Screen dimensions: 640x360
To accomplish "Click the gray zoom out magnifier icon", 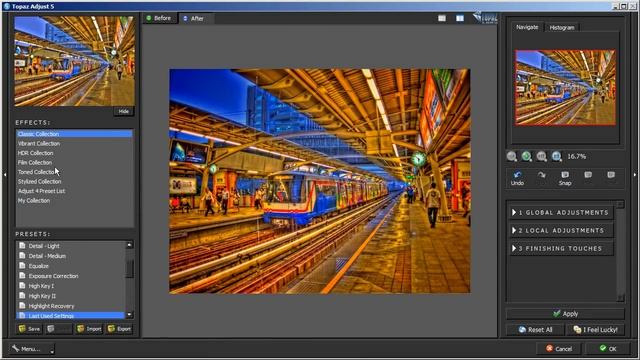I will coord(511,156).
